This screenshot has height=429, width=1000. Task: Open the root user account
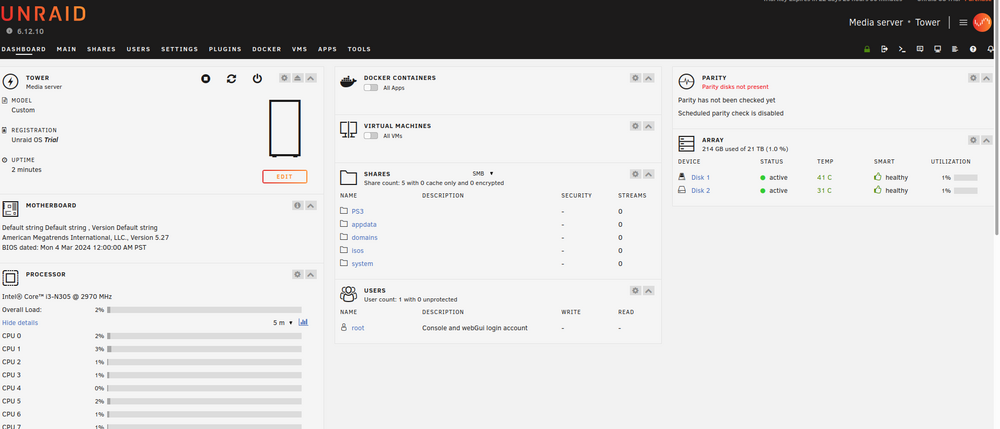pos(358,328)
